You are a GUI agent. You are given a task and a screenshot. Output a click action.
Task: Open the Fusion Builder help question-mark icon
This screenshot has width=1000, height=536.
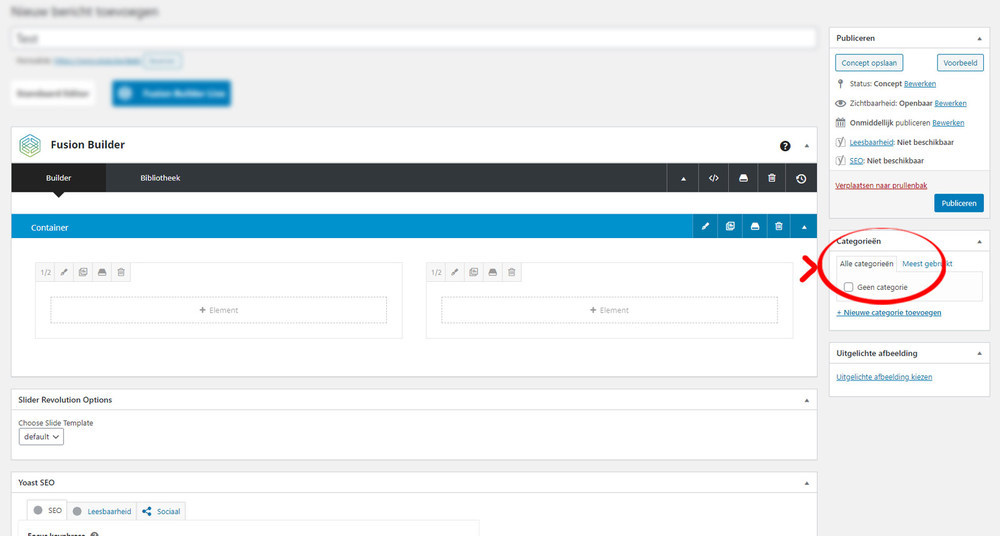[x=785, y=146]
